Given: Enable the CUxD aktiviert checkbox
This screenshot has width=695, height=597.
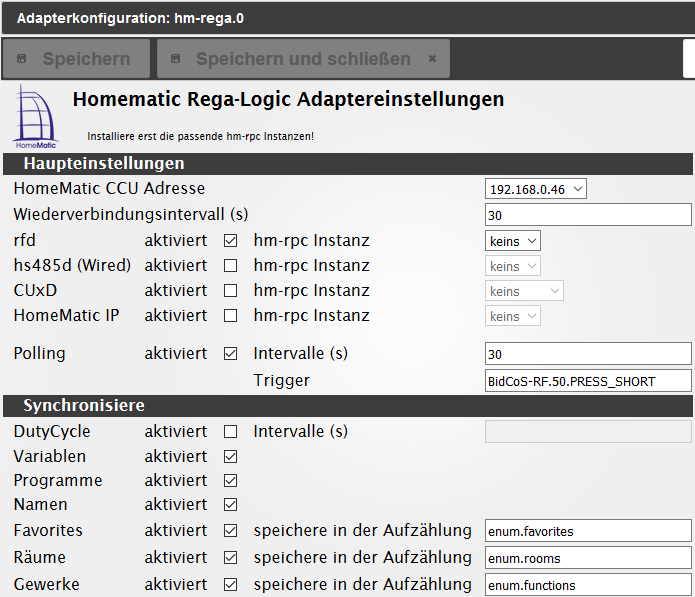Looking at the screenshot, I should pos(231,291).
